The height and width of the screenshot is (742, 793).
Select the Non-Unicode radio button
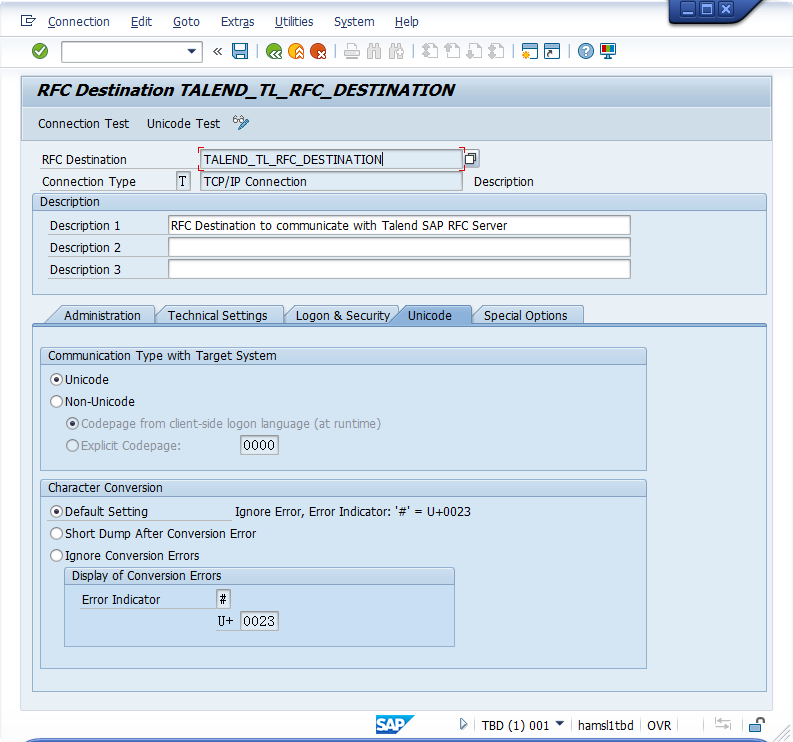[57, 402]
